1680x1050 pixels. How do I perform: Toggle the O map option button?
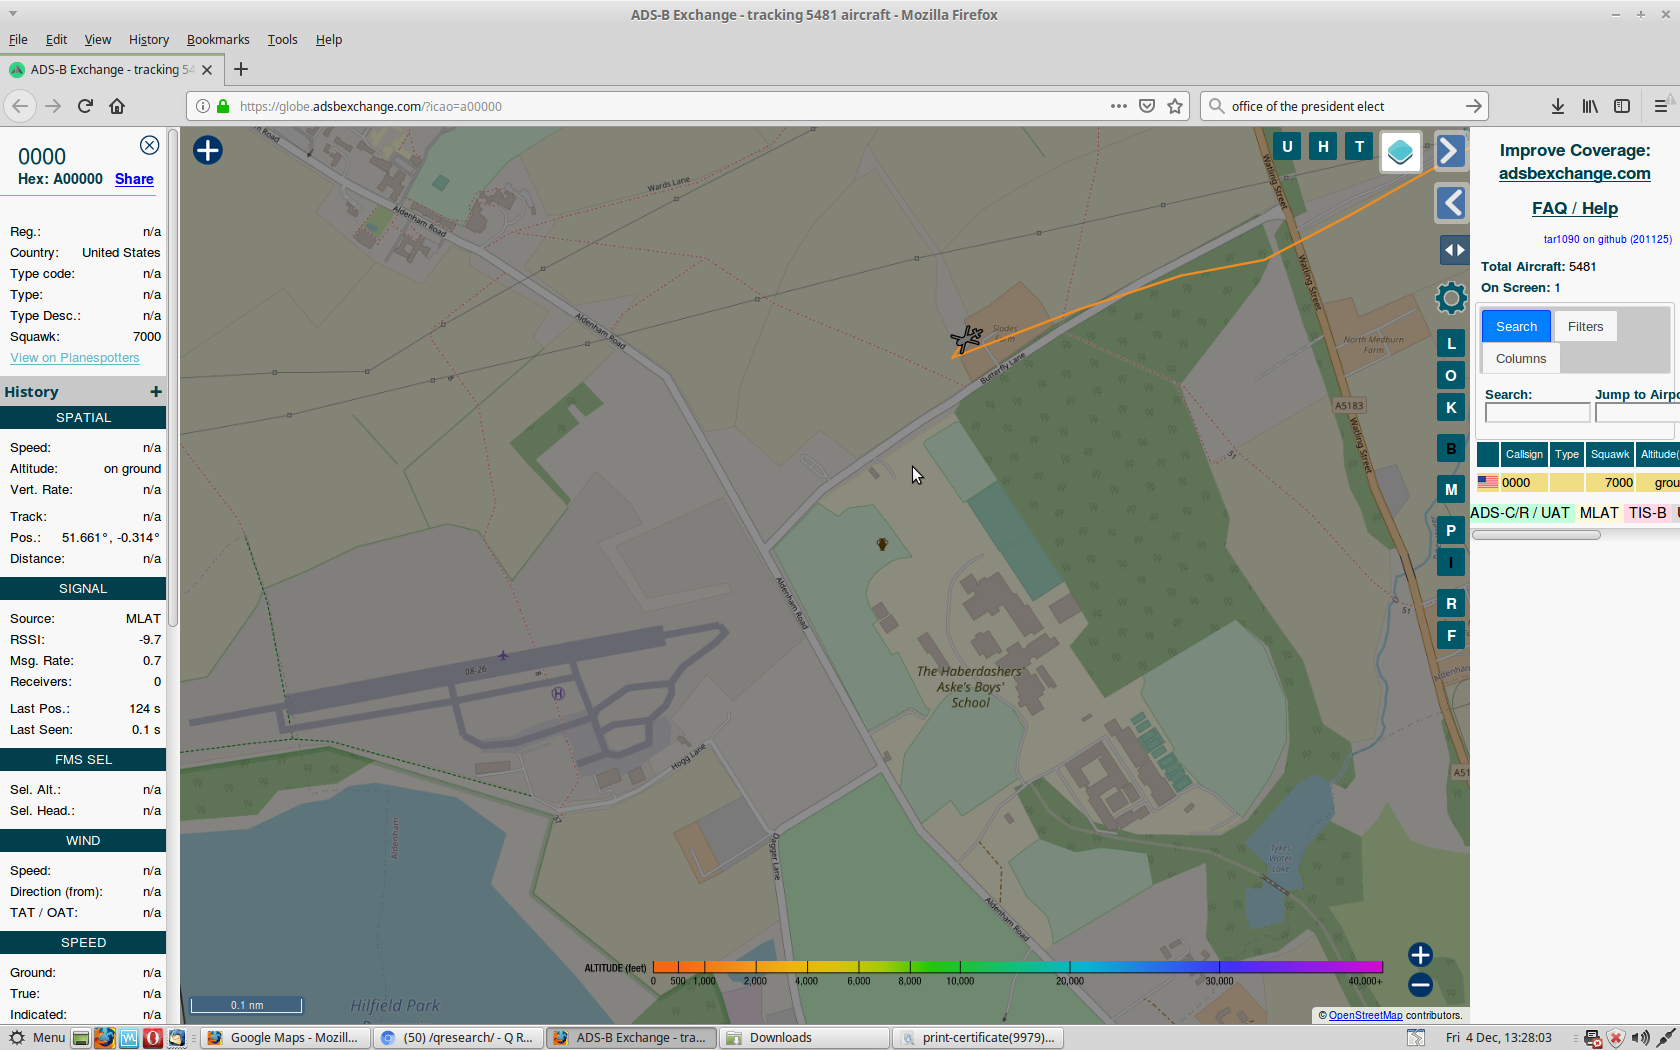[x=1451, y=376]
